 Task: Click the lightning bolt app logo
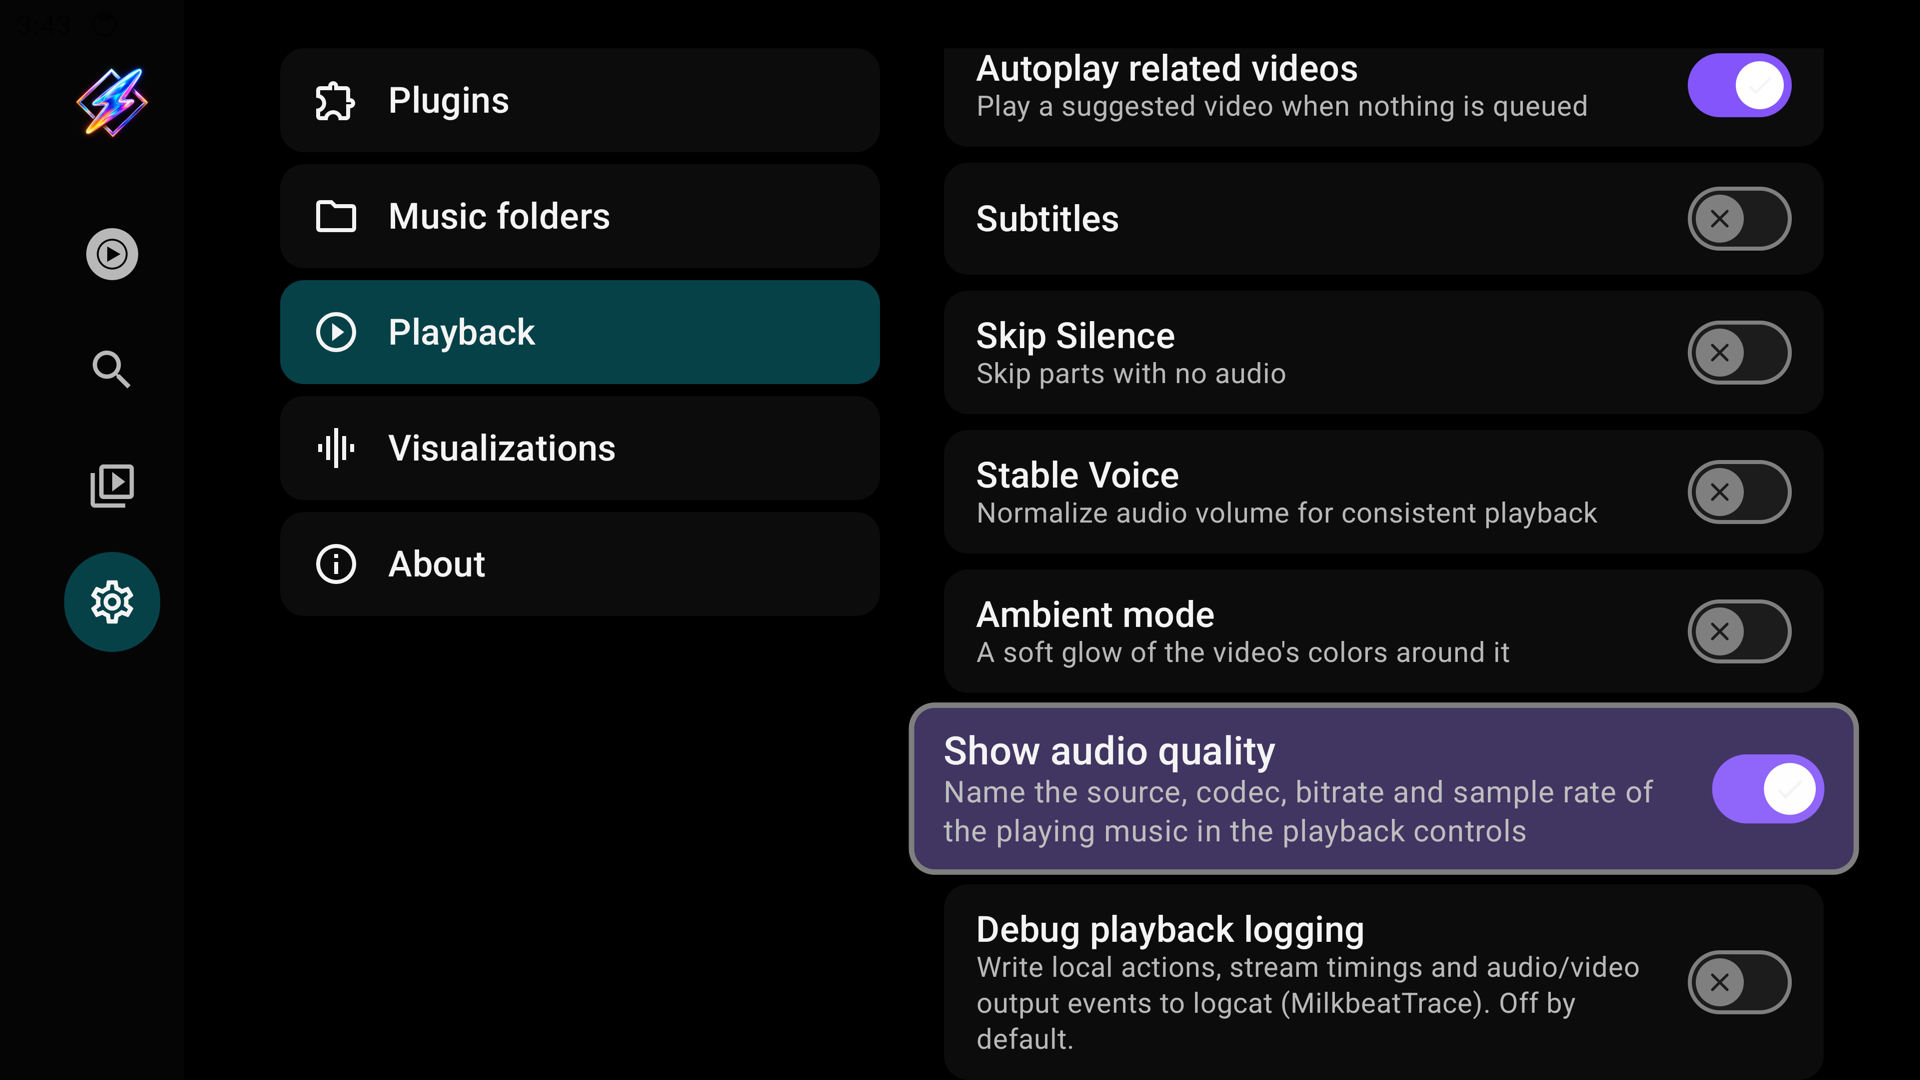click(x=112, y=102)
